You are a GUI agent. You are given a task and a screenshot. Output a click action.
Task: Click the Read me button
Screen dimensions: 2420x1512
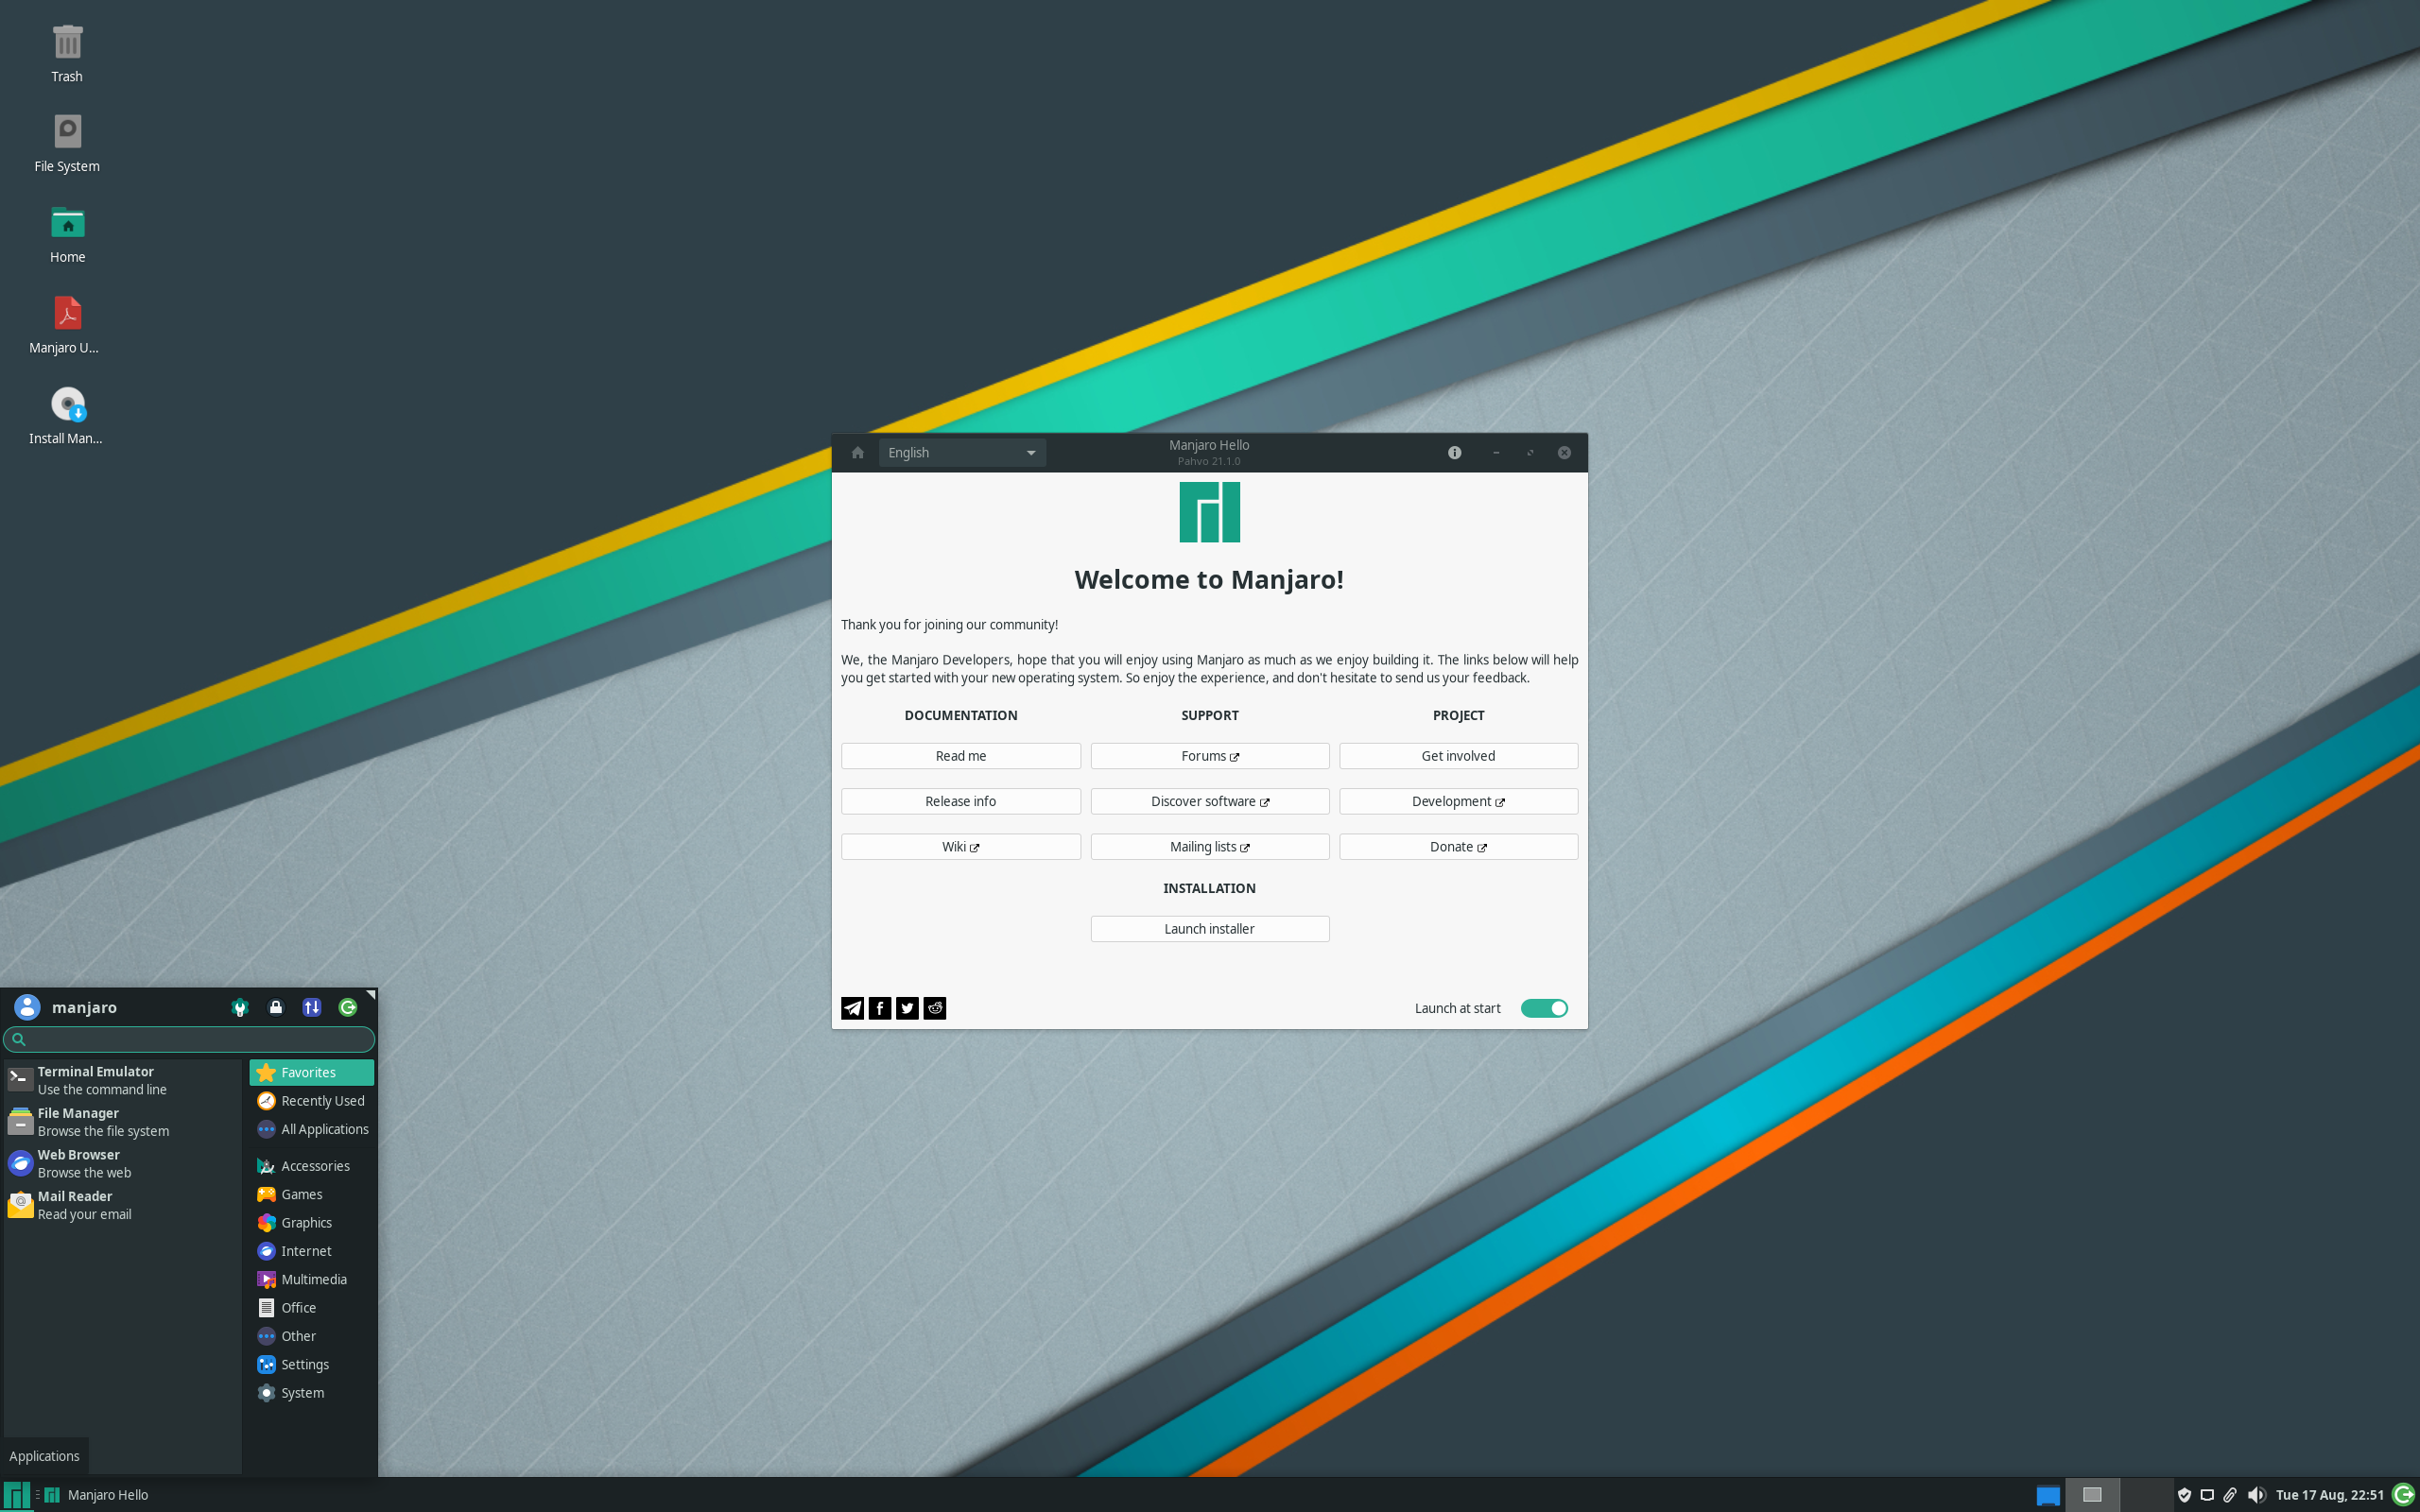[960, 756]
